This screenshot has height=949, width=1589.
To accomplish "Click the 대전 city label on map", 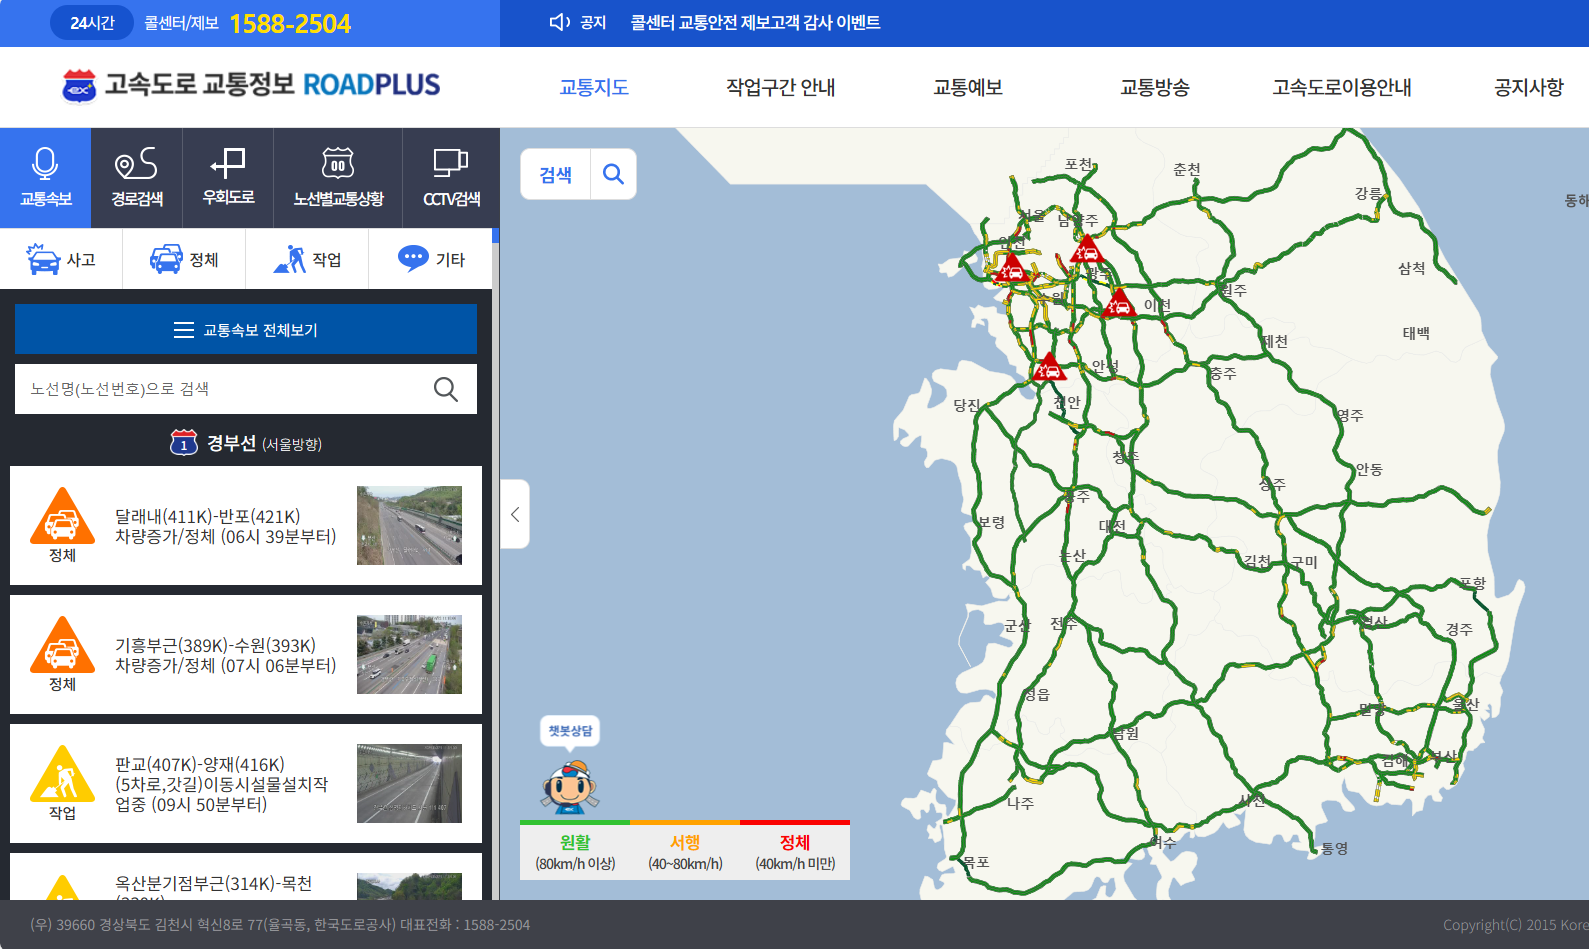I will [1112, 525].
